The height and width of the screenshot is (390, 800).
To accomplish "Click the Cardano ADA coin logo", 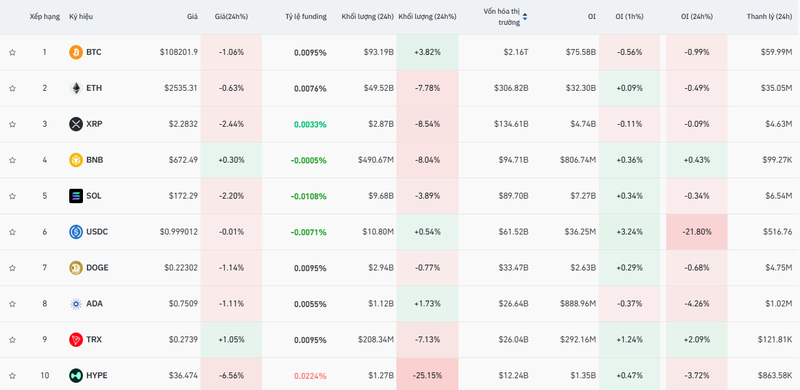I will (x=76, y=304).
